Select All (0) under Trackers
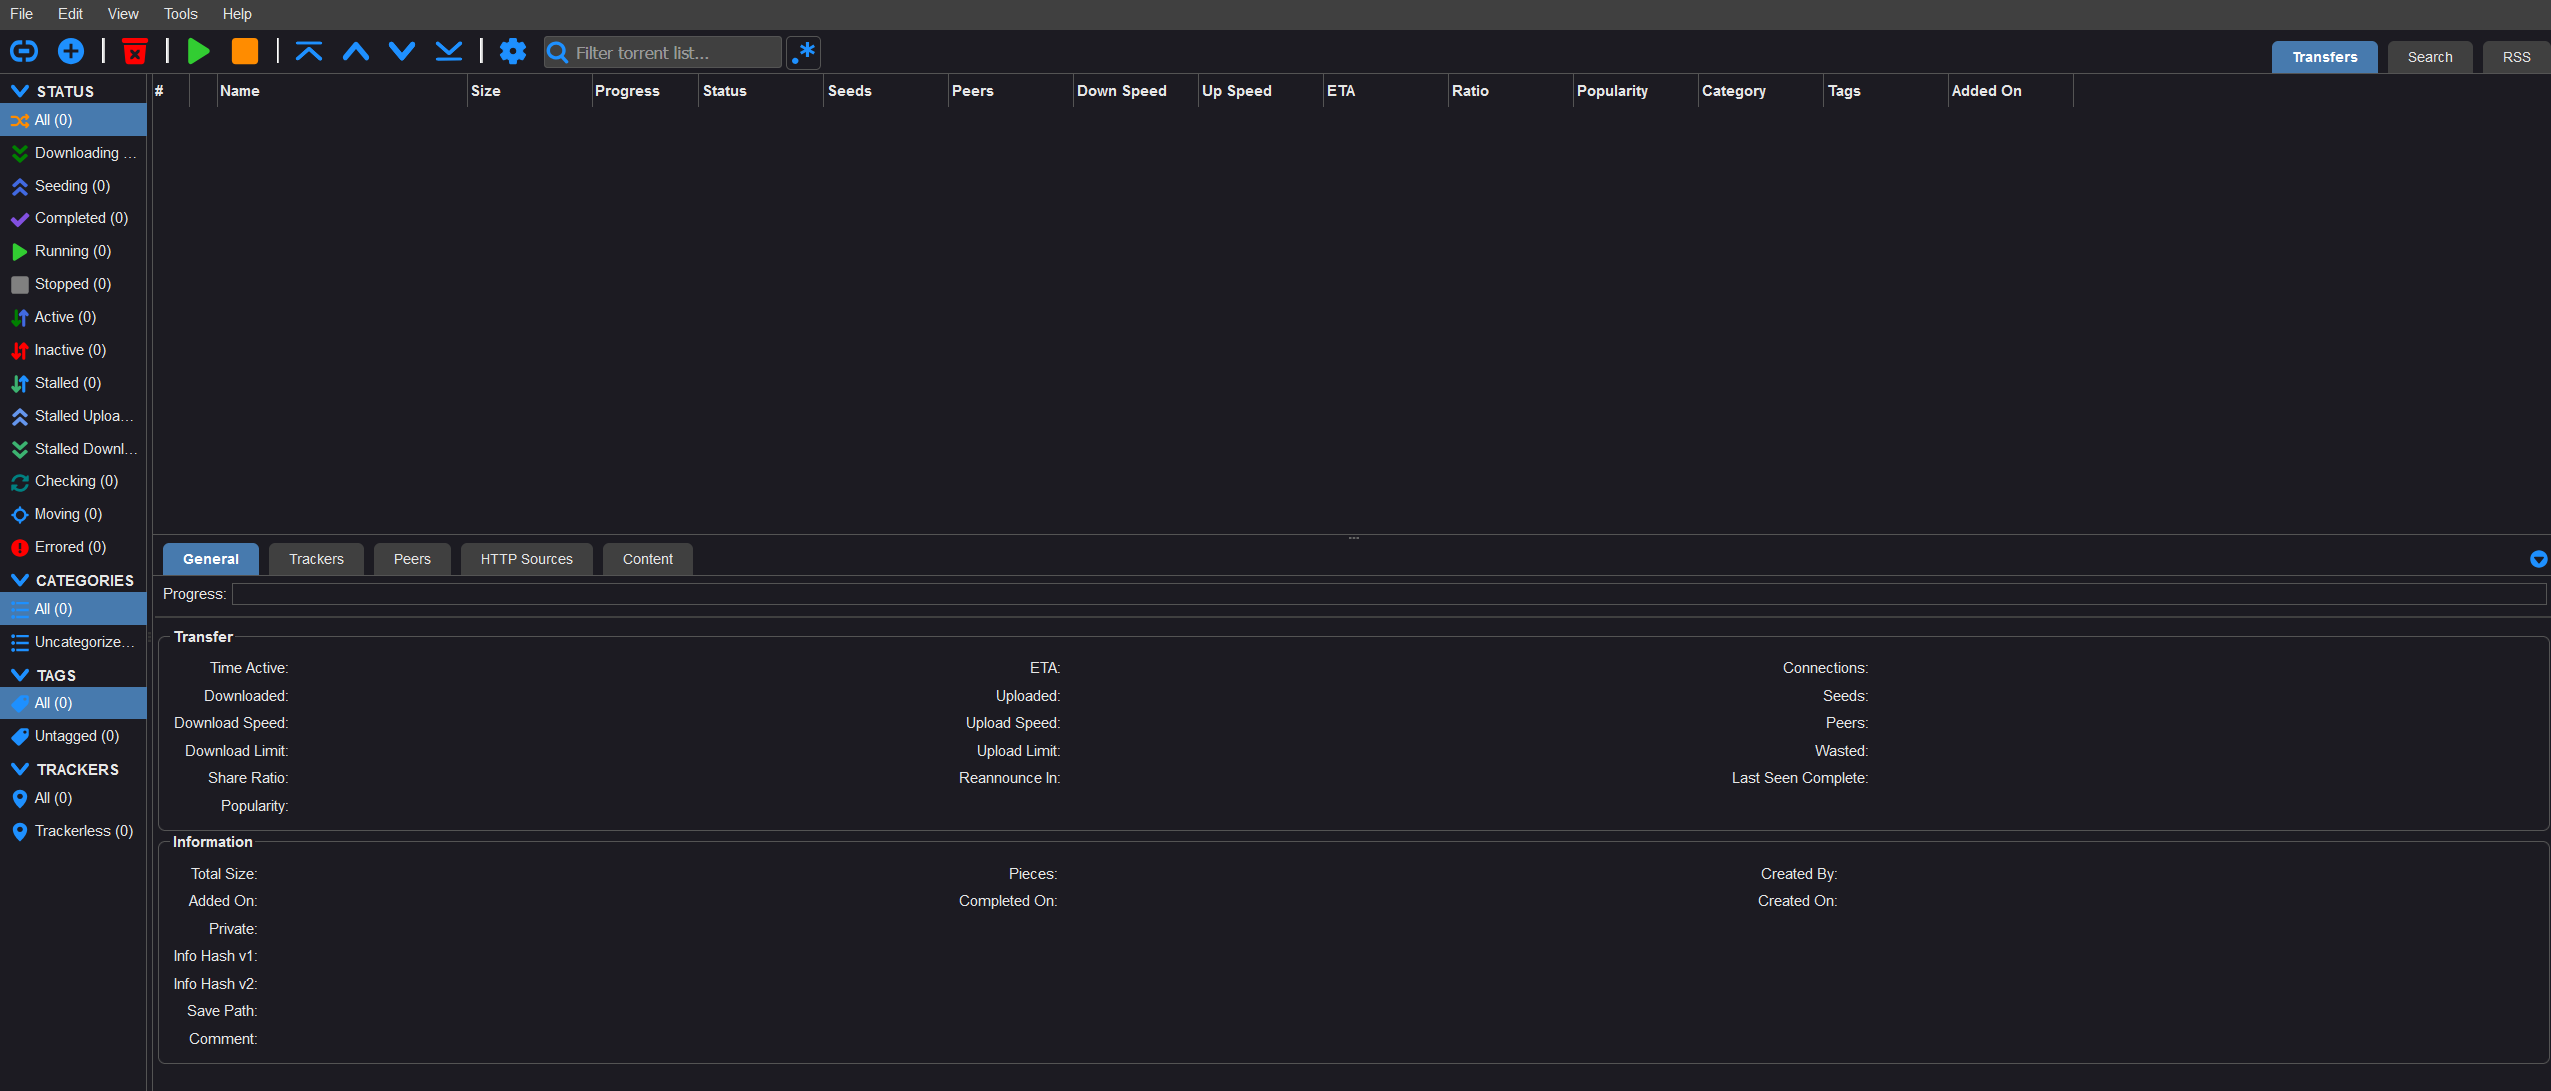This screenshot has height=1091, width=2551. pyautogui.click(x=73, y=798)
